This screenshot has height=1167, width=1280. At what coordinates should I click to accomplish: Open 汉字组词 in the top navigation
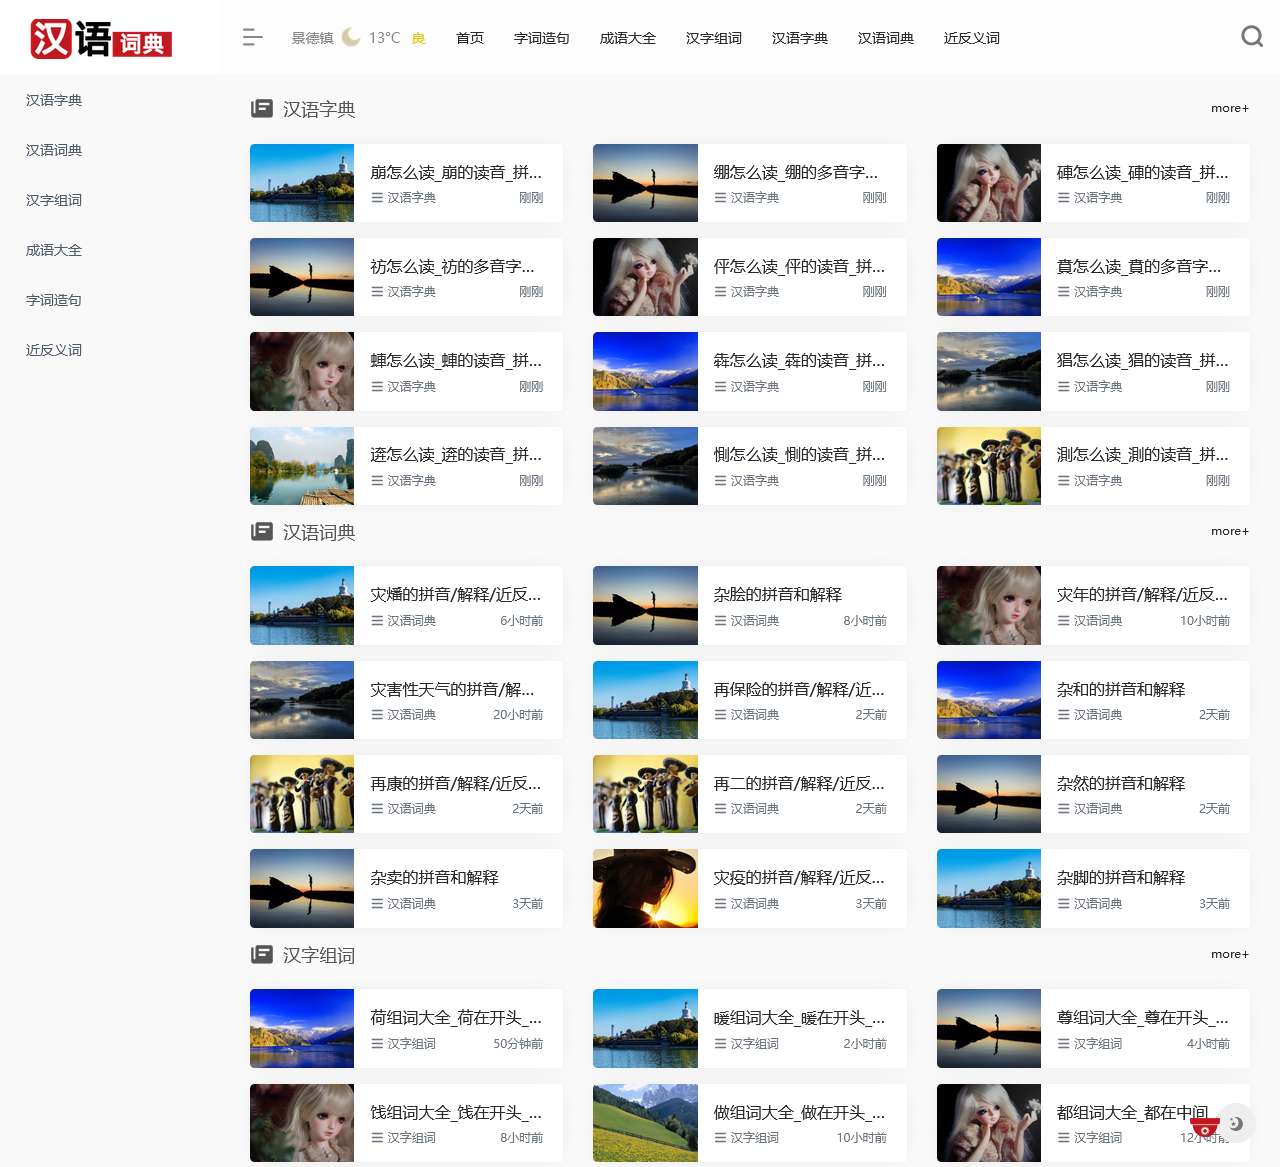pos(714,38)
